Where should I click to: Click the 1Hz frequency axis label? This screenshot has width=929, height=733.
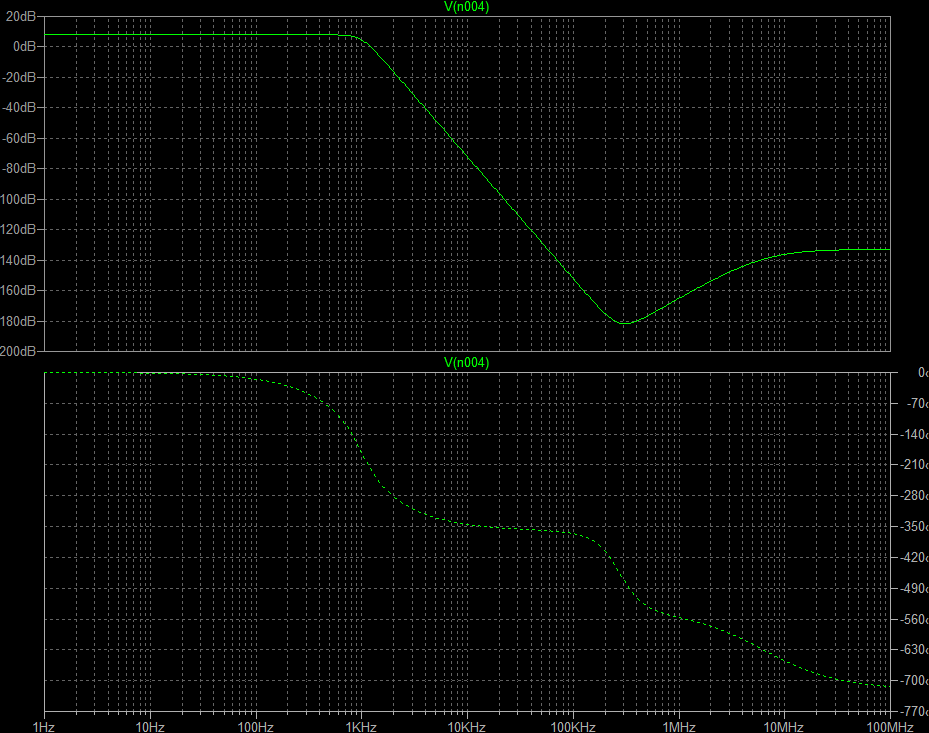pyautogui.click(x=44, y=725)
